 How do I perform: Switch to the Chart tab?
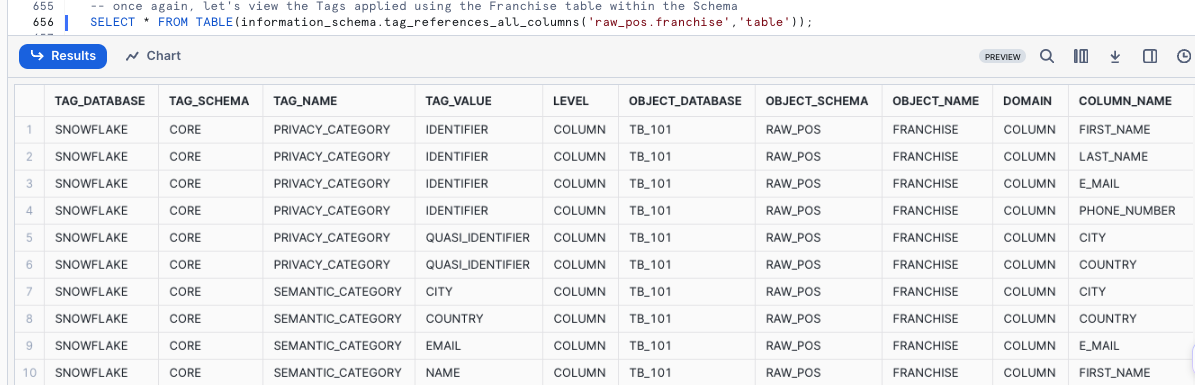(x=153, y=56)
